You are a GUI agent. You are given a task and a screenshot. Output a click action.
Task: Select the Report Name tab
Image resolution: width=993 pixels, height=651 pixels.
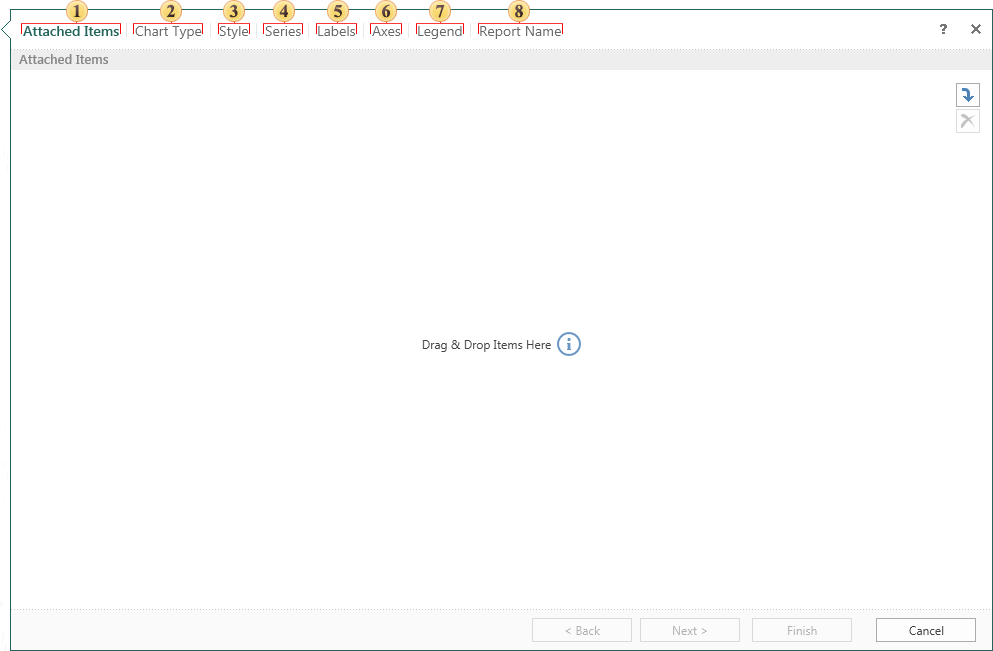520,31
